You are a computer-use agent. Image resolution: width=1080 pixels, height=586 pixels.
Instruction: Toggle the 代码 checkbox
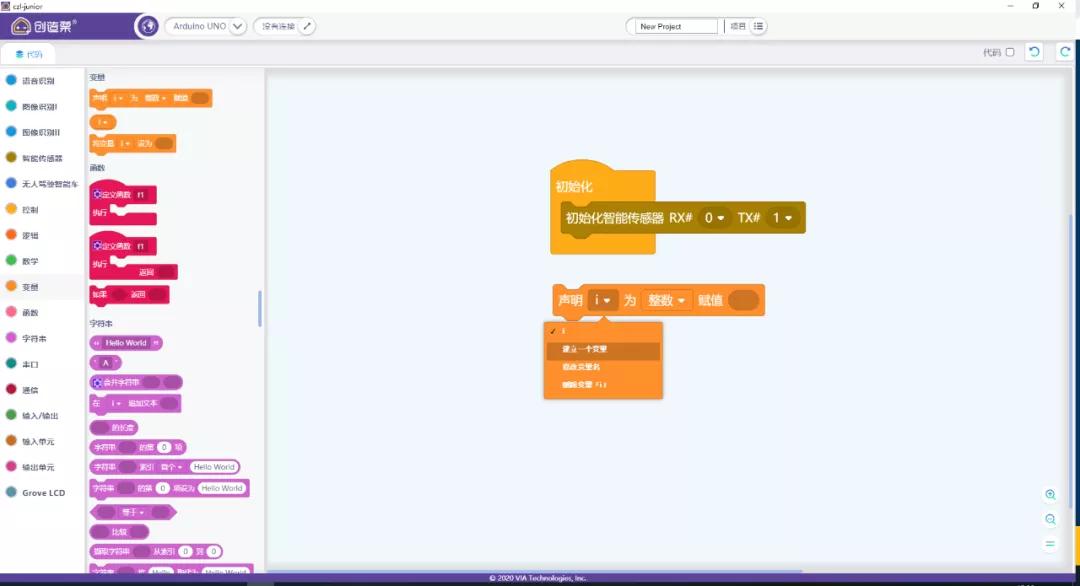1009,52
